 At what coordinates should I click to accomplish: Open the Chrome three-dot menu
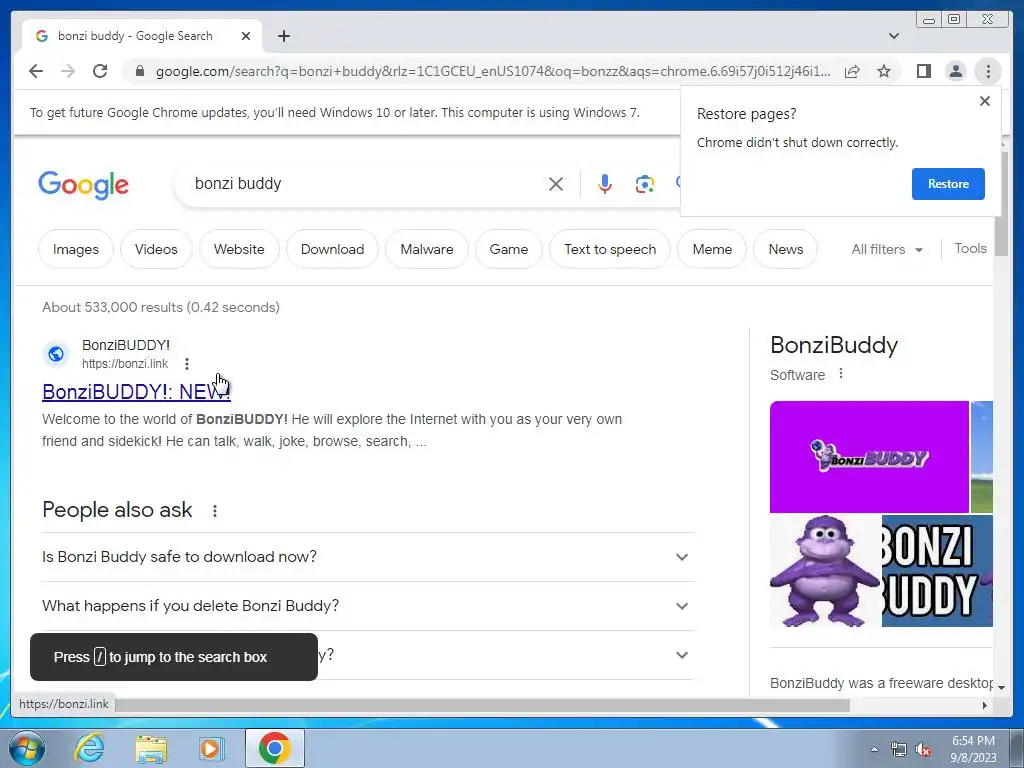pyautogui.click(x=988, y=71)
